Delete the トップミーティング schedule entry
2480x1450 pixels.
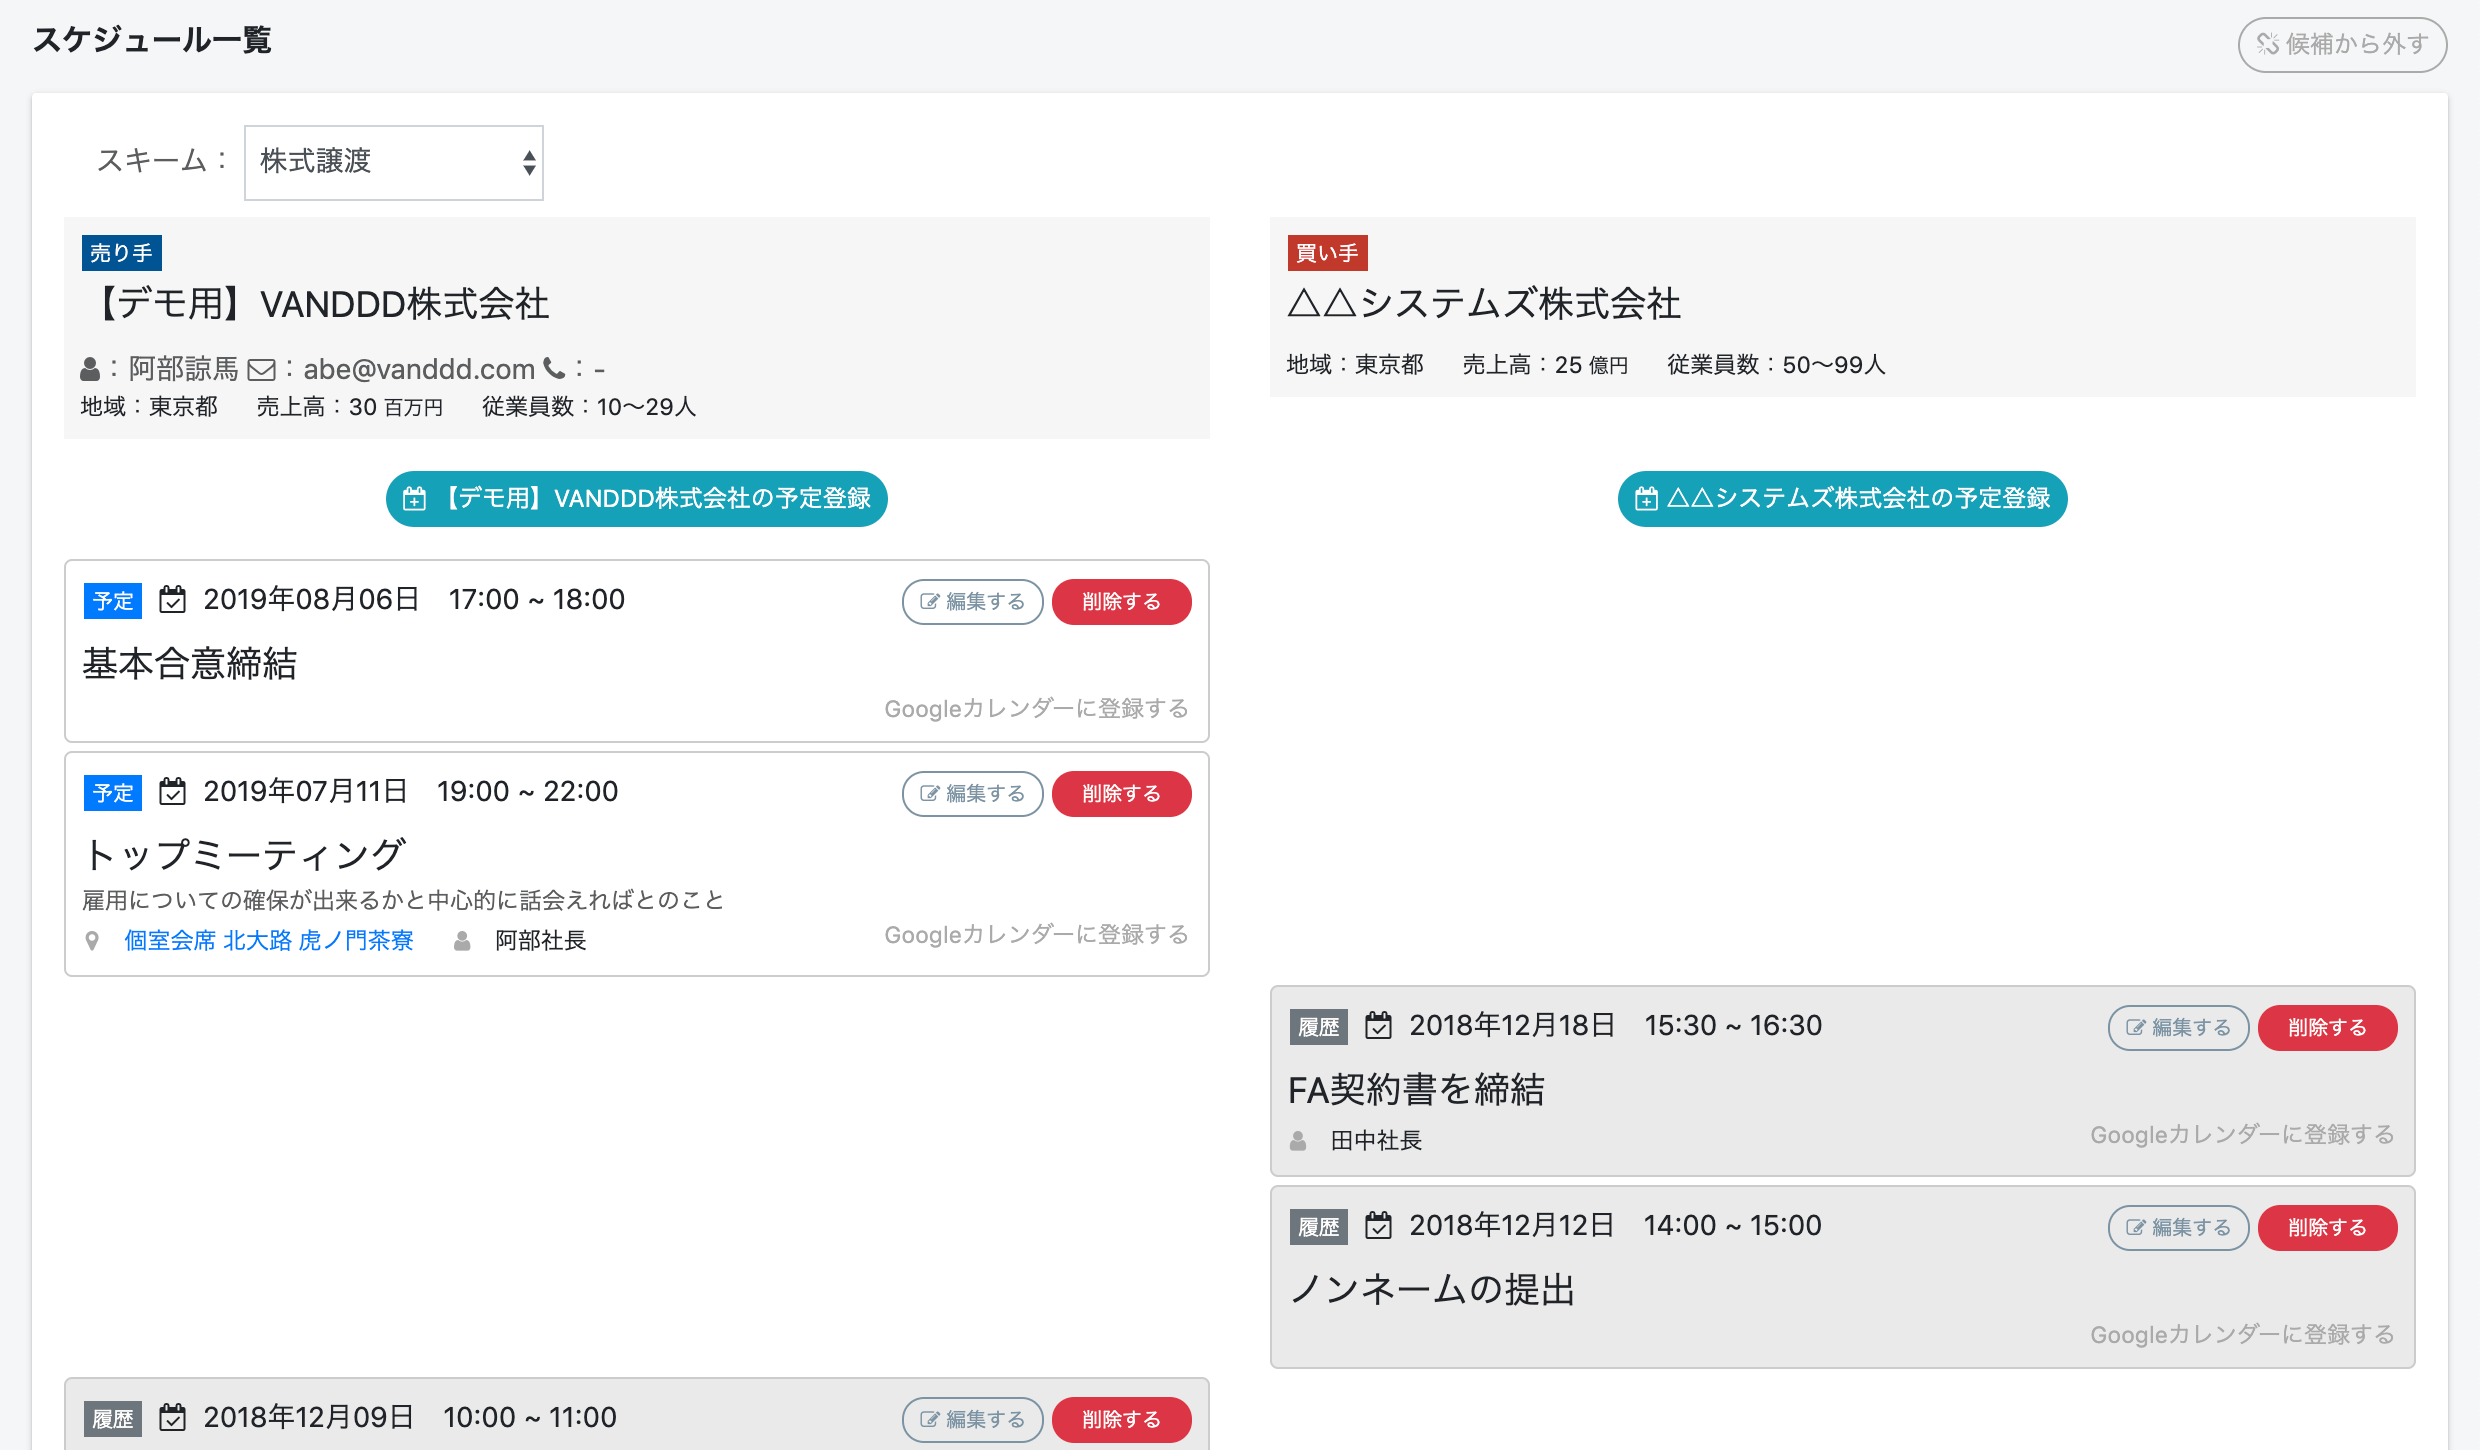click(x=1121, y=794)
